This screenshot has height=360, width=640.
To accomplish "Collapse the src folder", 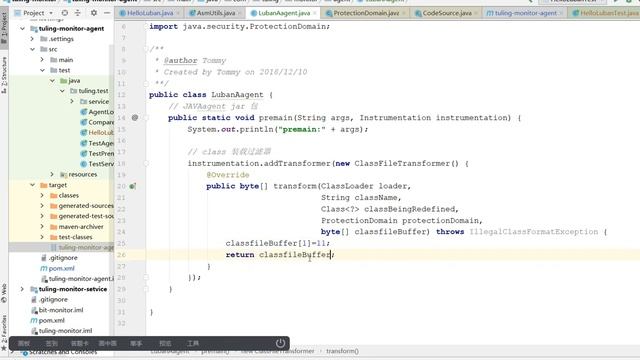I will point(32,49).
